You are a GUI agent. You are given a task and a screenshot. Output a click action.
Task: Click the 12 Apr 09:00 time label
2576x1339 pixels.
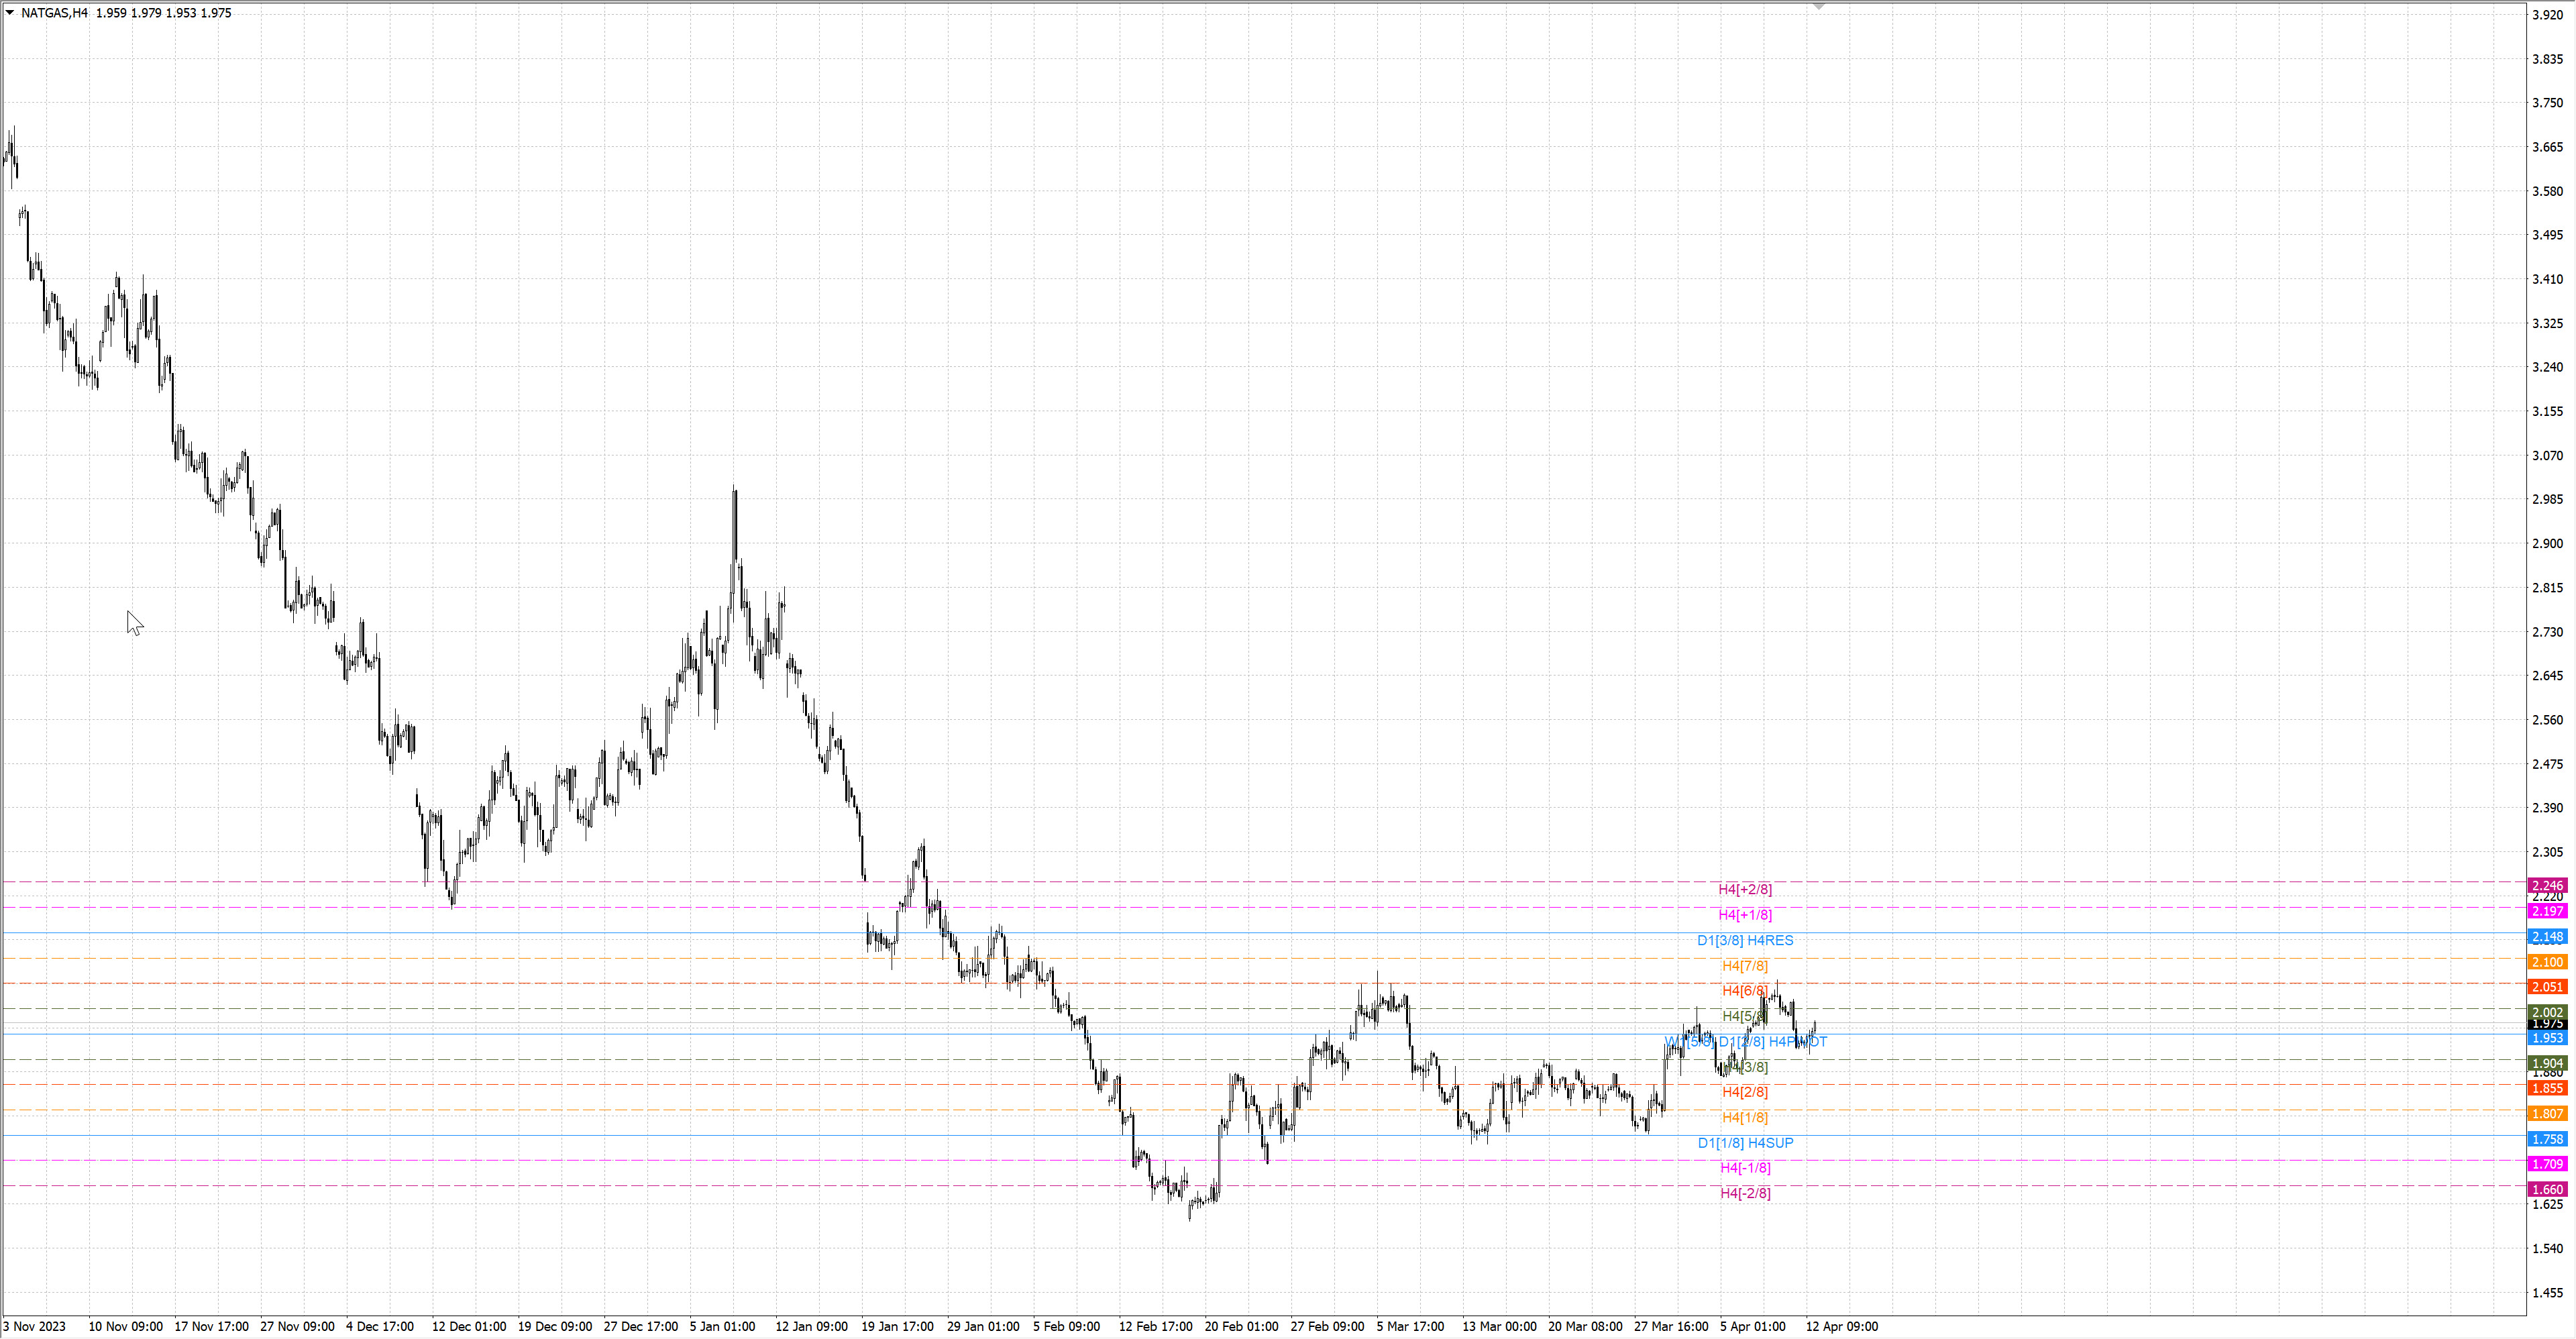click(x=1841, y=1326)
